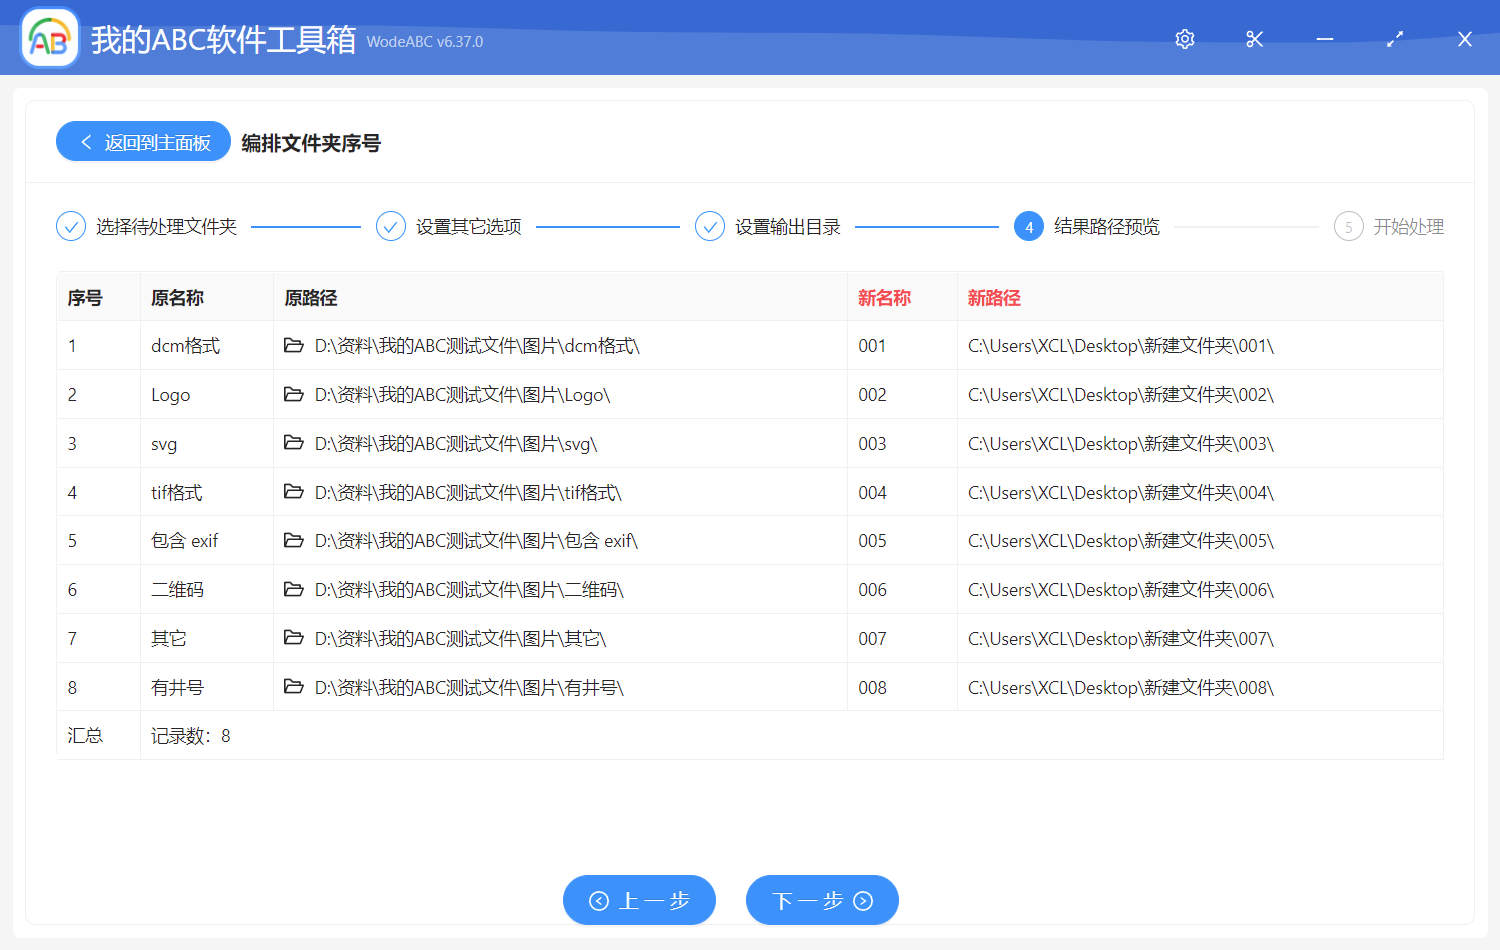
Task: Click the ABC toolbox logo icon
Action: click(x=49, y=38)
